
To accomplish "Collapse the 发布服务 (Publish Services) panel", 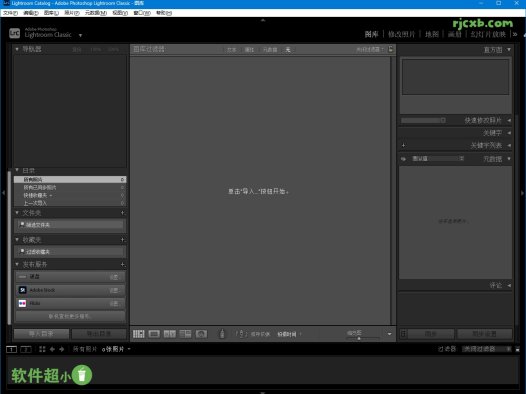I will click(17, 264).
